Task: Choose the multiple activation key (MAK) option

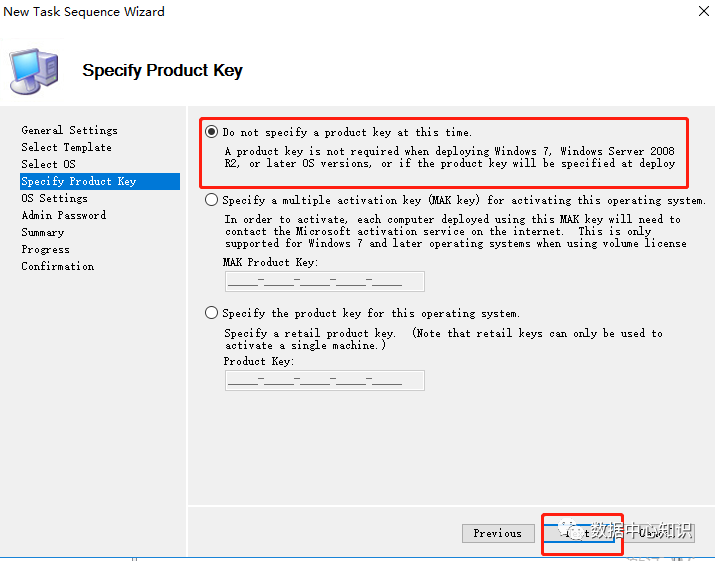Action: point(211,200)
